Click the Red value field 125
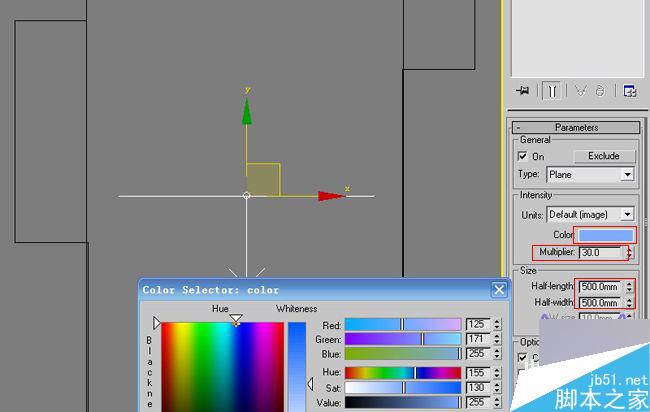The height and width of the screenshot is (412, 650). 479,324
